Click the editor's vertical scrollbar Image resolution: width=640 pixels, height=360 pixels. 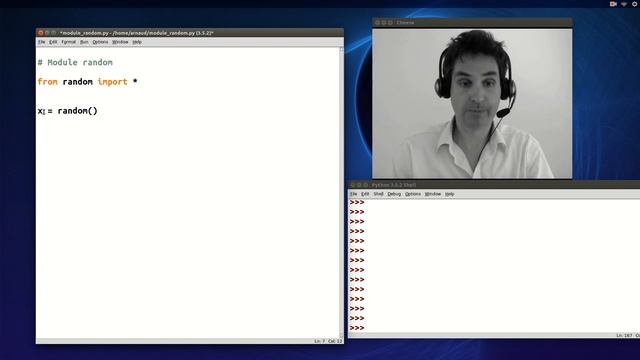click(x=342, y=192)
